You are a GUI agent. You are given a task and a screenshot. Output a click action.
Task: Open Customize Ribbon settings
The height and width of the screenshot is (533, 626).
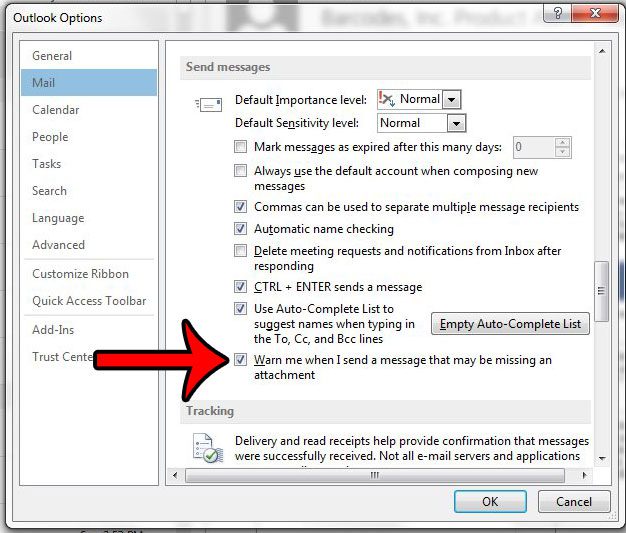[x=89, y=274]
